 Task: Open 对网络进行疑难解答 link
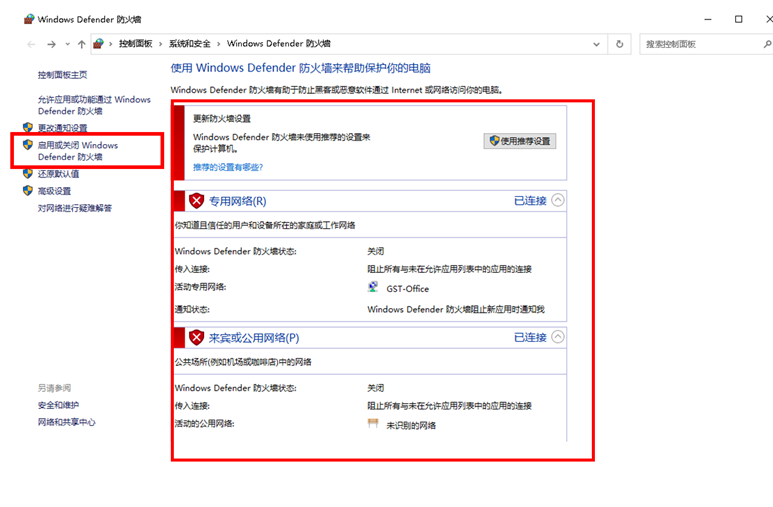tap(75, 208)
